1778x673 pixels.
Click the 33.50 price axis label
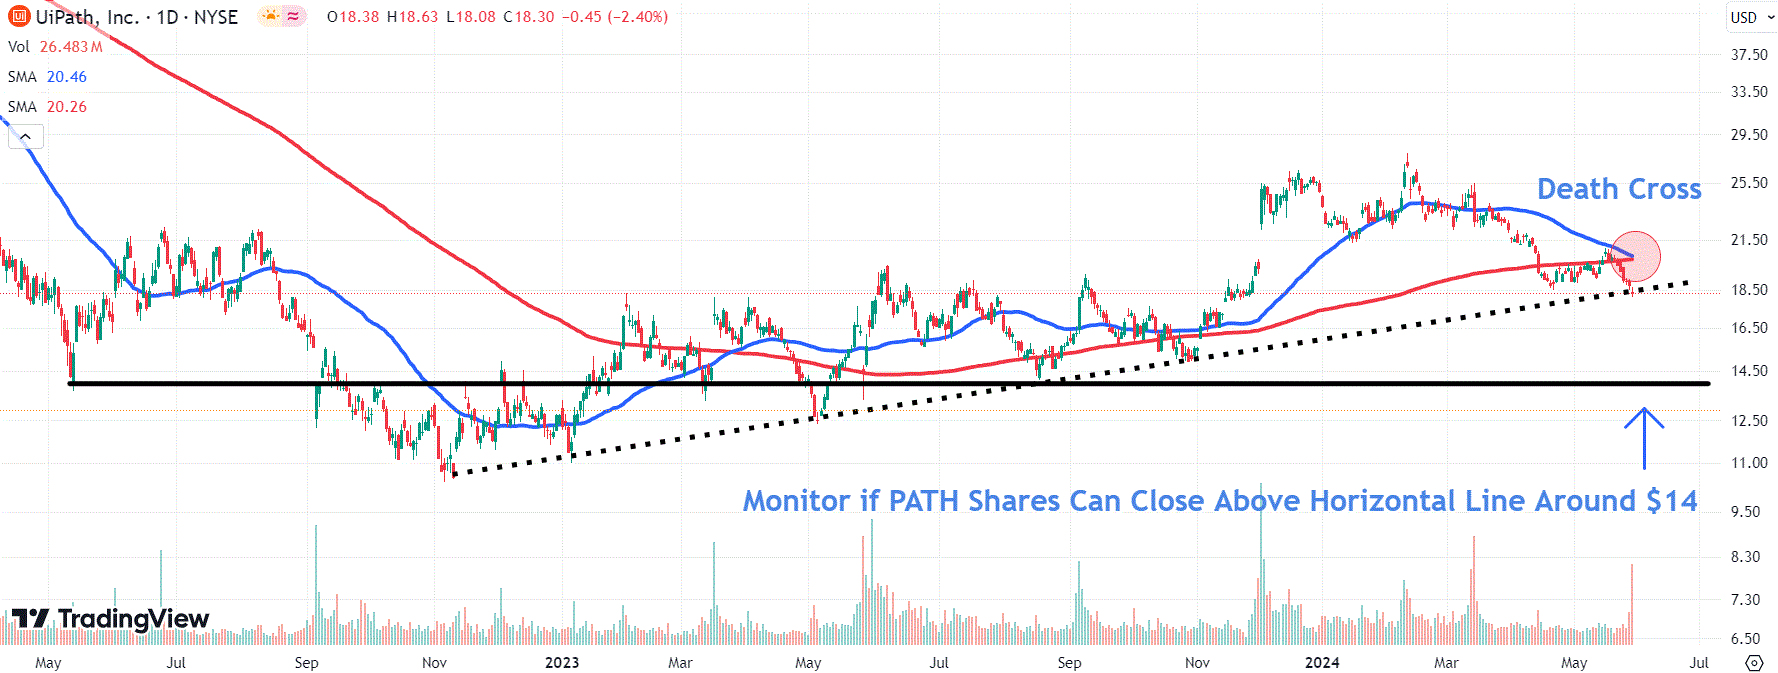(1749, 92)
